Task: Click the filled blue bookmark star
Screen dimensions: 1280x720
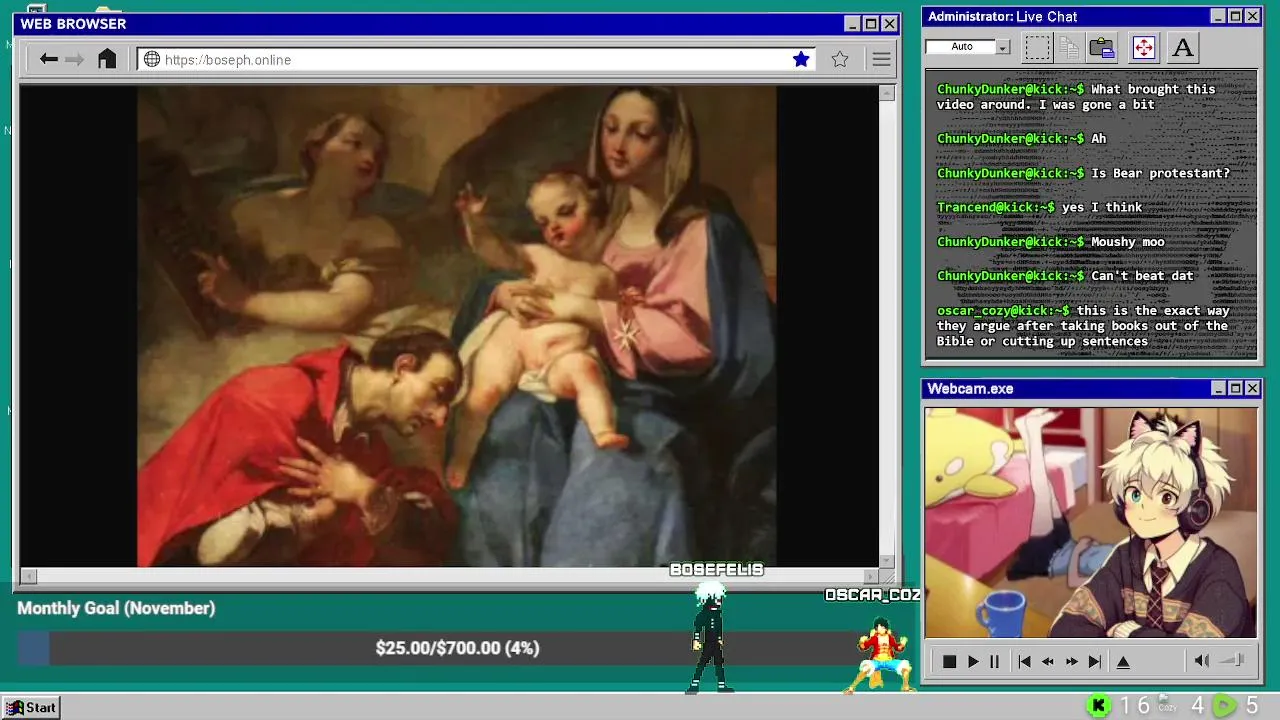Action: tap(801, 59)
